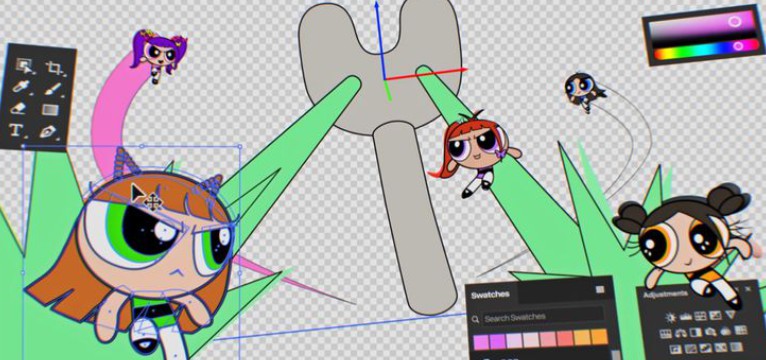766x360 pixels.
Task: Click the magnifier icon in Swatches search
Action: [x=475, y=320]
